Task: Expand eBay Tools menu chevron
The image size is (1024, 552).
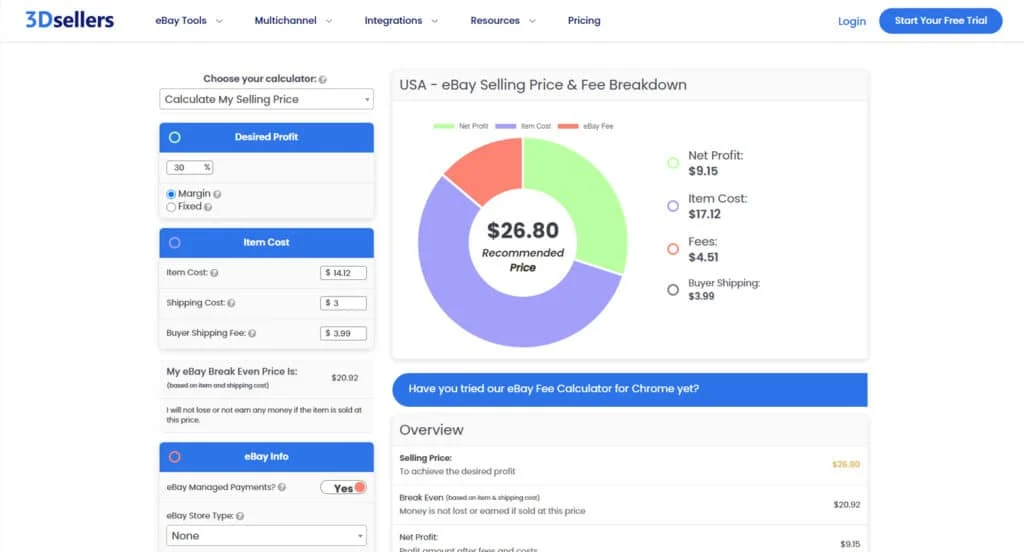Action: [x=219, y=21]
